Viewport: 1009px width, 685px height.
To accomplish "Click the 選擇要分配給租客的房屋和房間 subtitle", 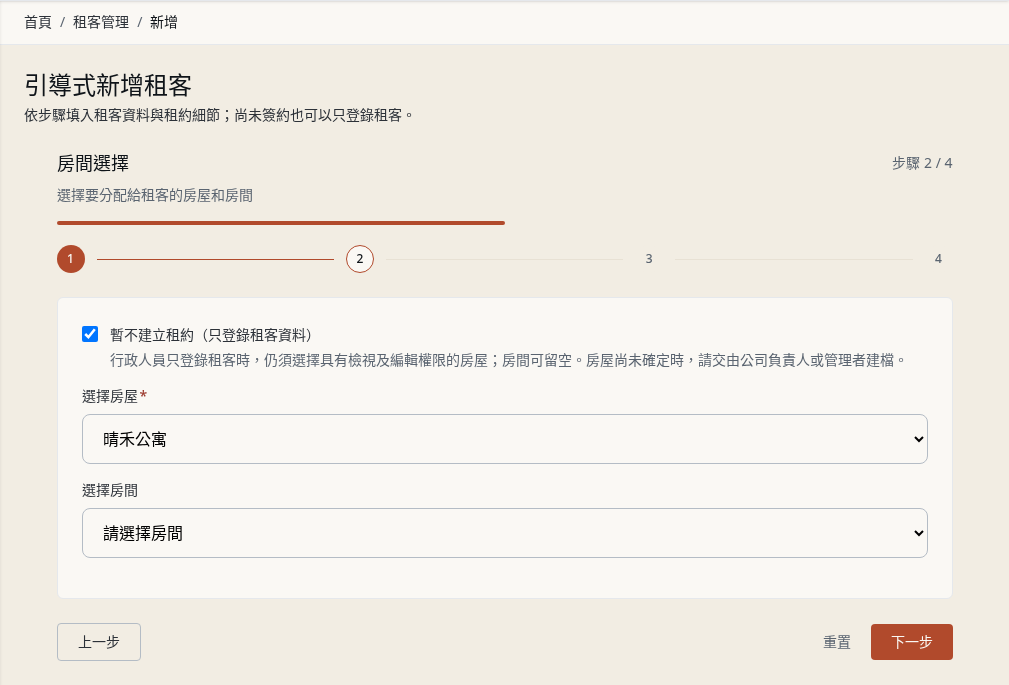I will (155, 196).
